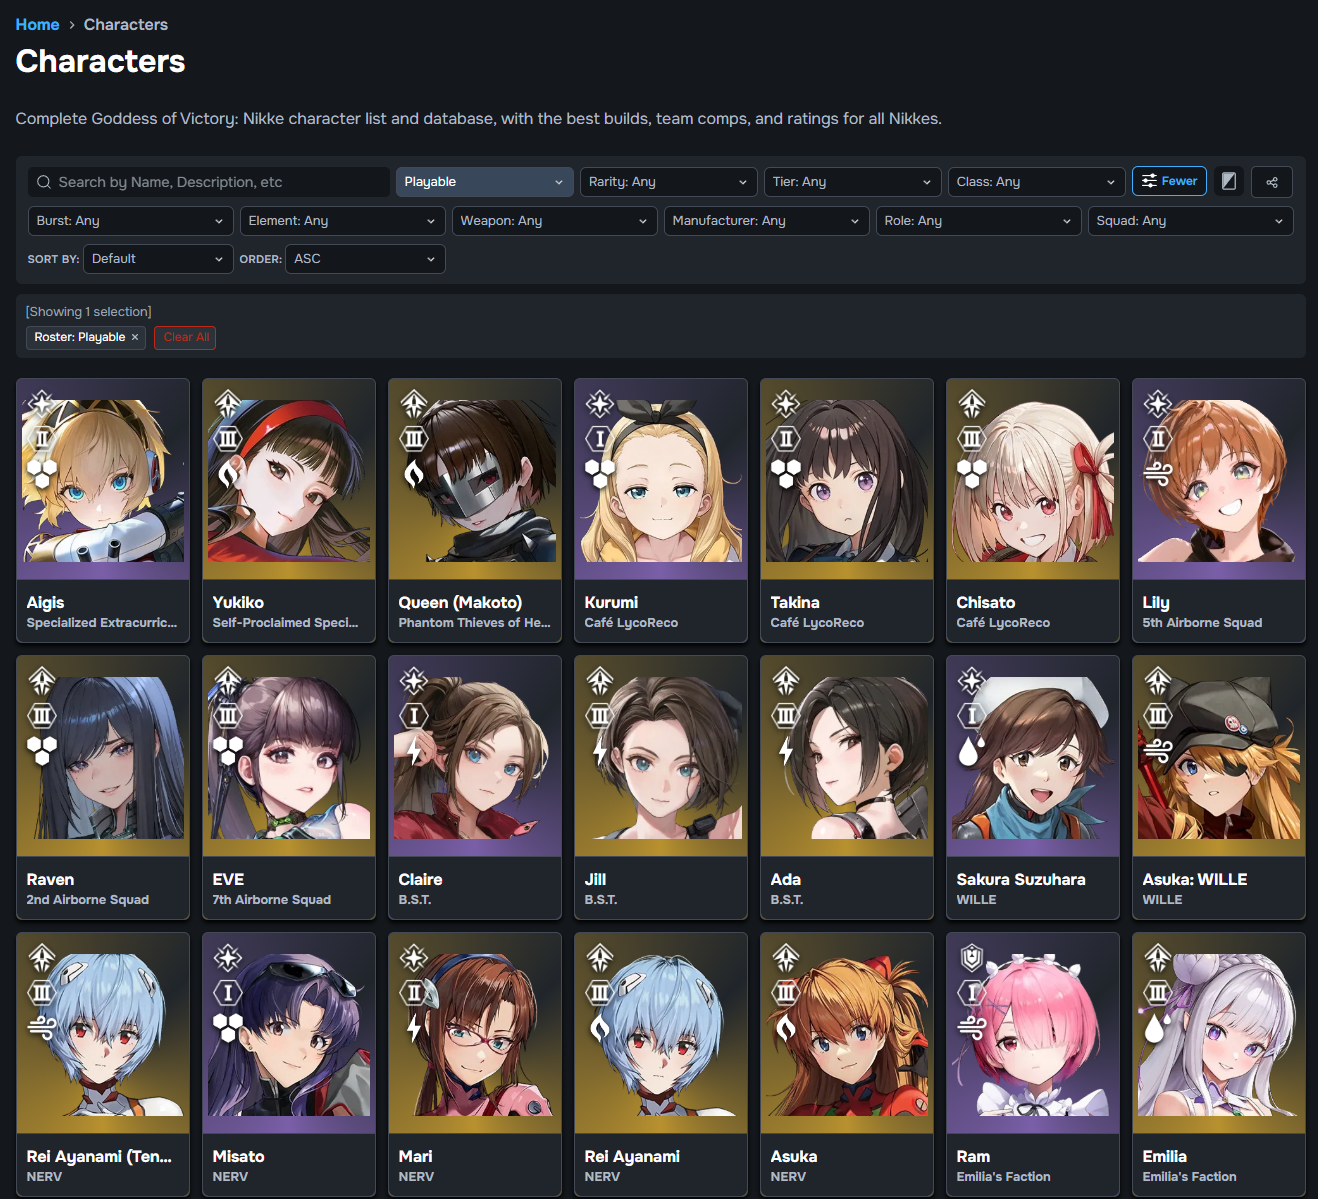Click the '5th Airborne Squad' text under Lily
The image size is (1318, 1199).
(x=1202, y=622)
